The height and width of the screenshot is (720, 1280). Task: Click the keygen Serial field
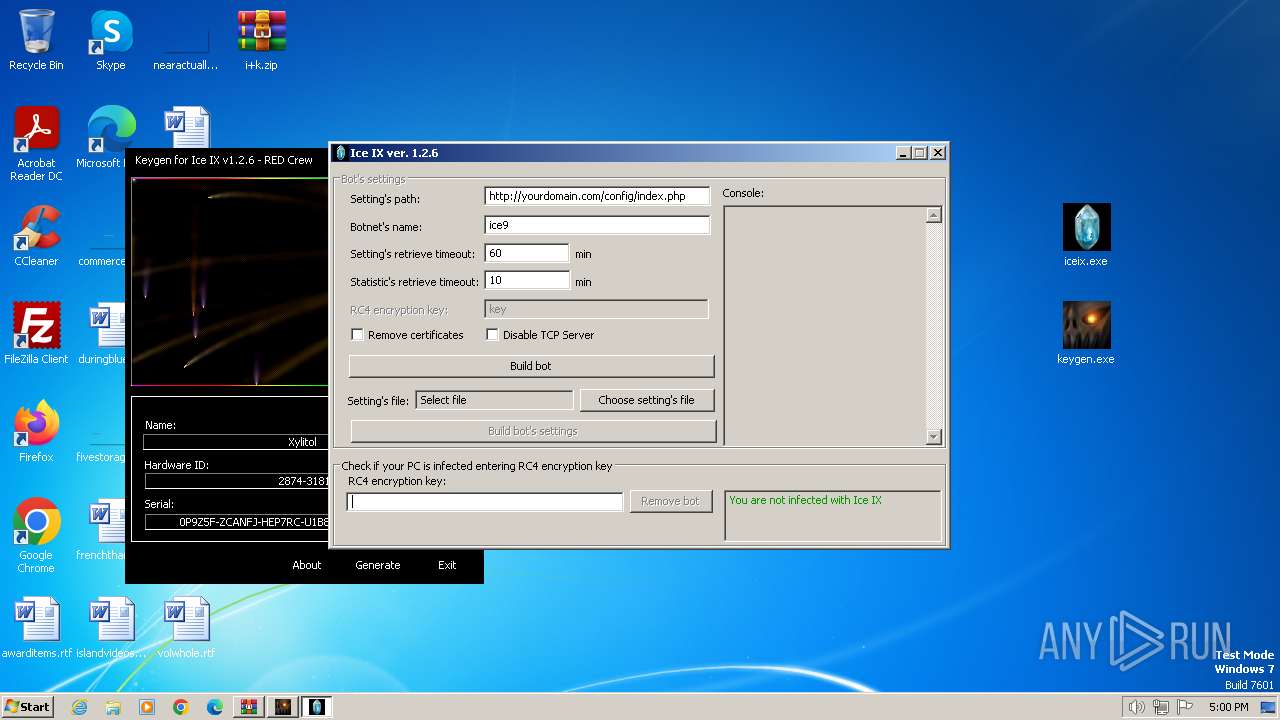(236, 522)
